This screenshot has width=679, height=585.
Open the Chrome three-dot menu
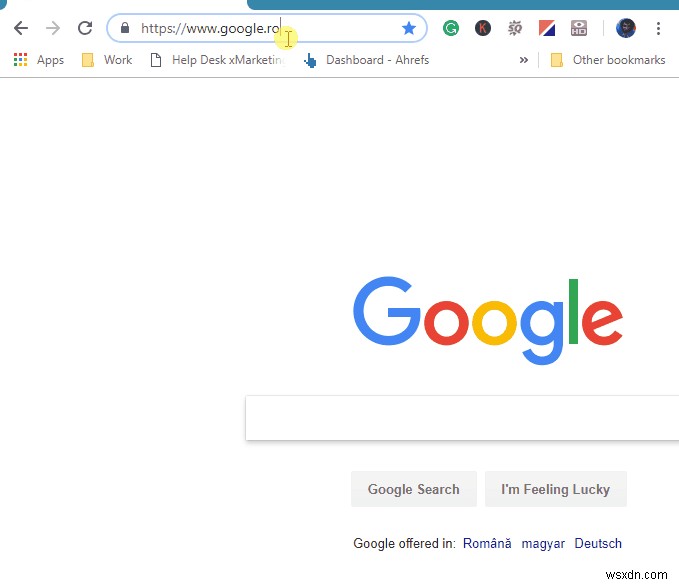[658, 29]
